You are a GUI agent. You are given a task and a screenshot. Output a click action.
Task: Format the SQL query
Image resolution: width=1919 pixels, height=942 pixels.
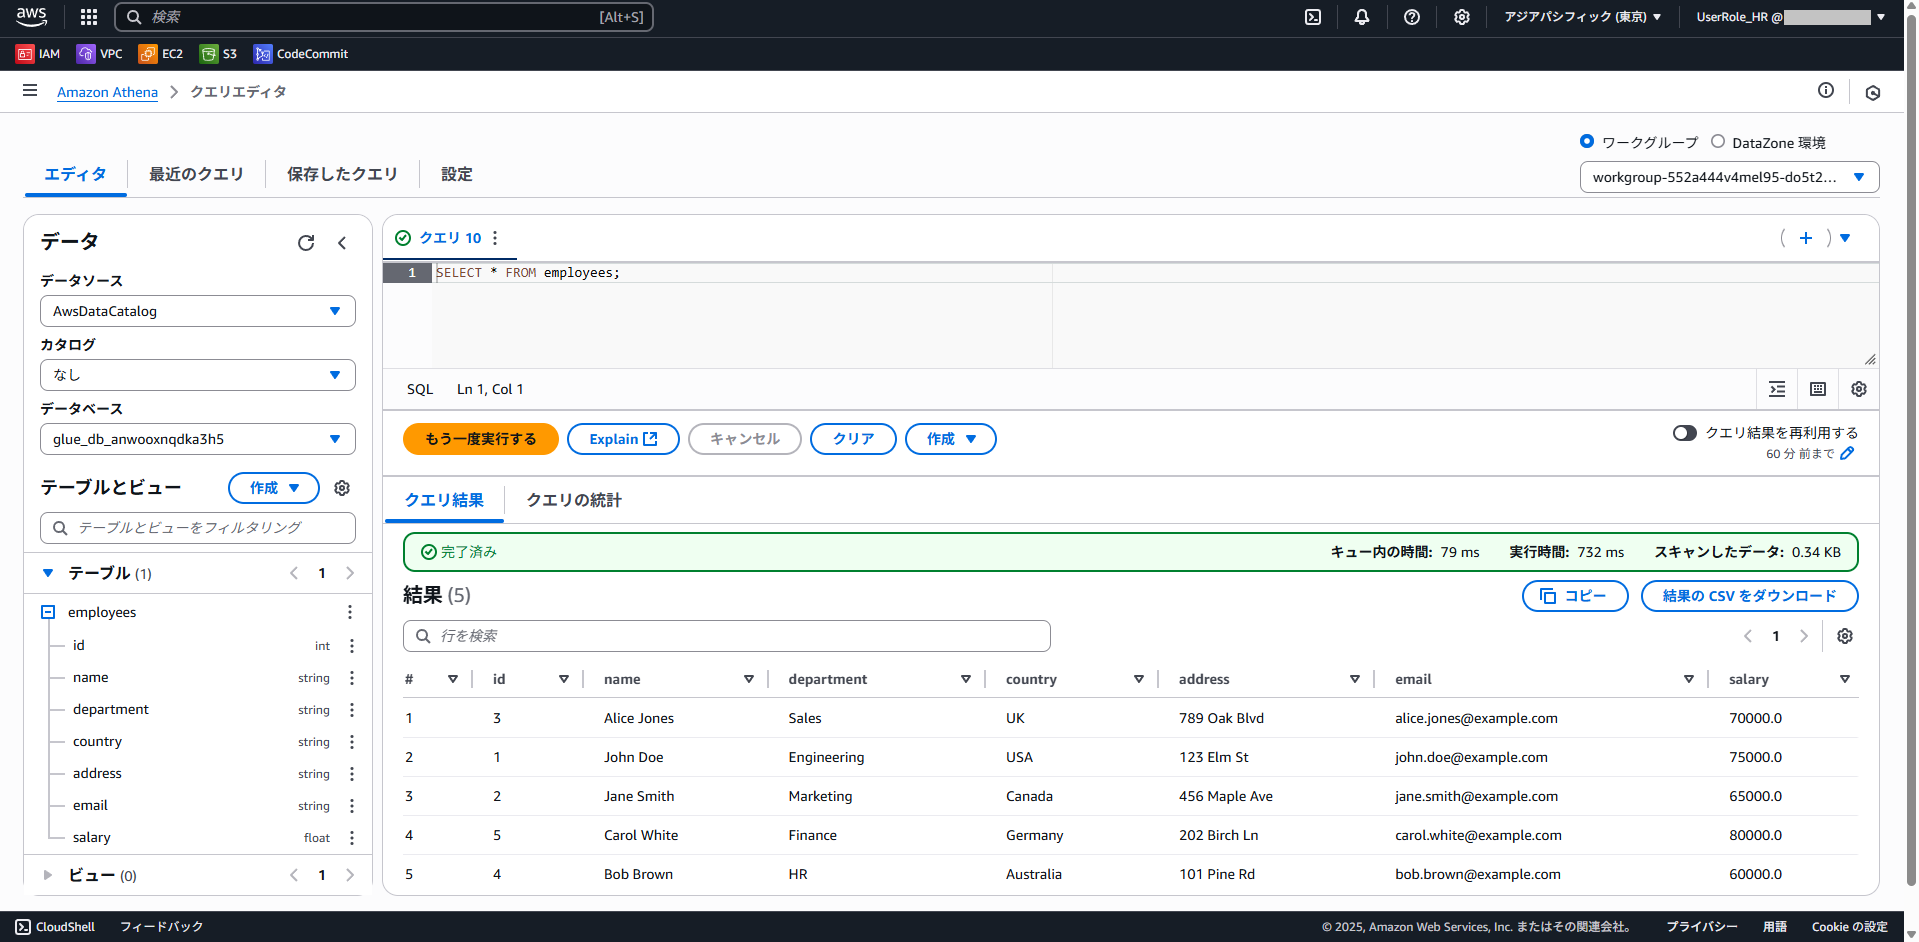pos(1777,389)
